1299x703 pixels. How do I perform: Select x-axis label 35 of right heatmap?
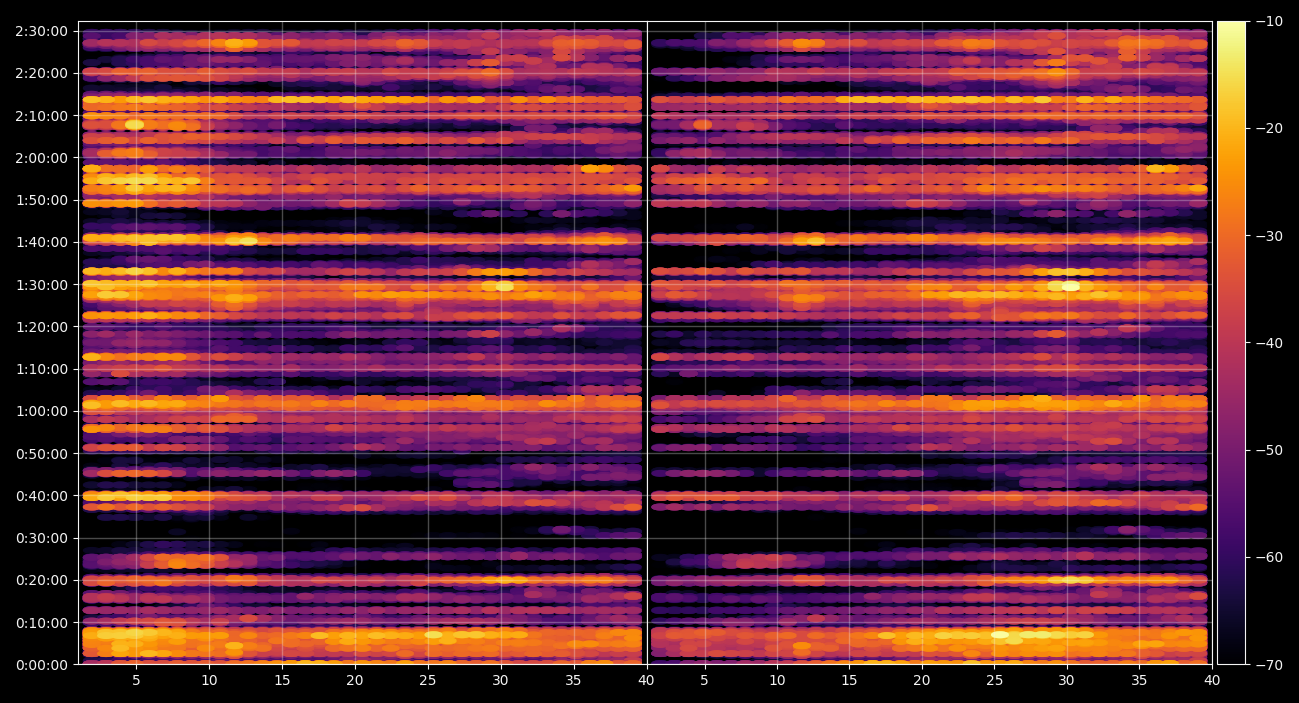(1140, 681)
